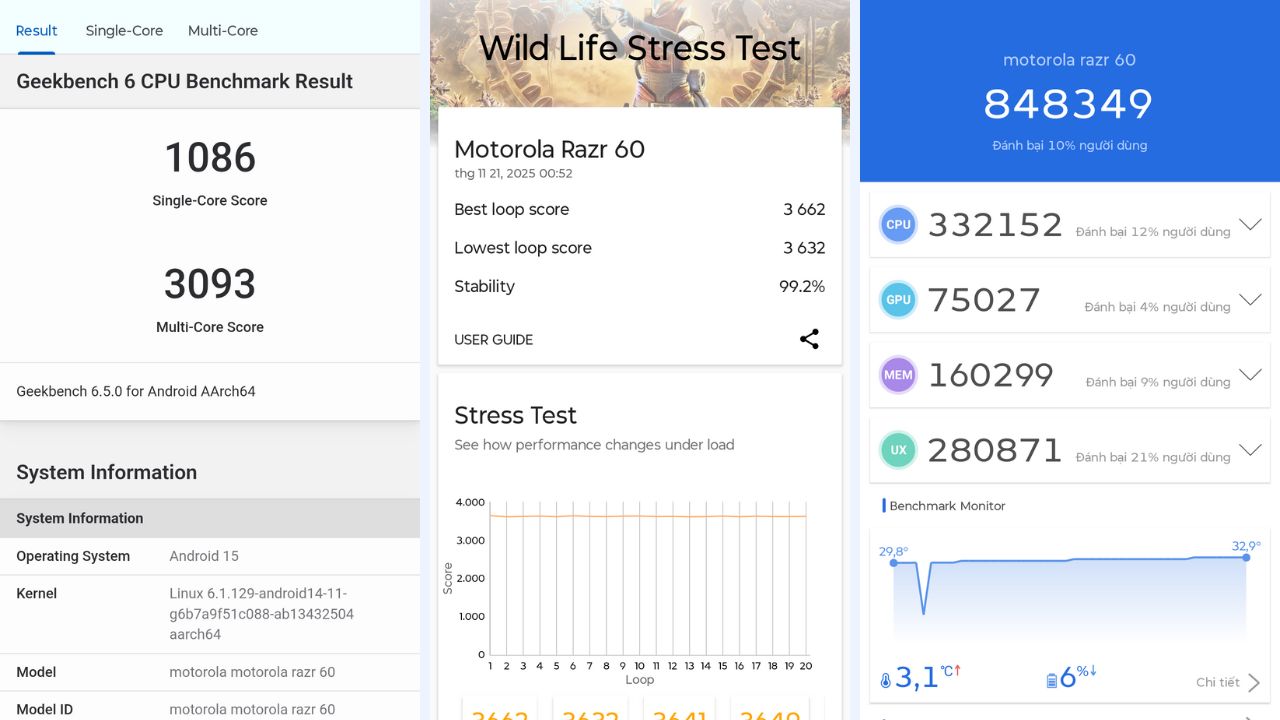This screenshot has width=1280, height=720.
Task: Expand the MEM score details chevron
Action: pos(1249,375)
